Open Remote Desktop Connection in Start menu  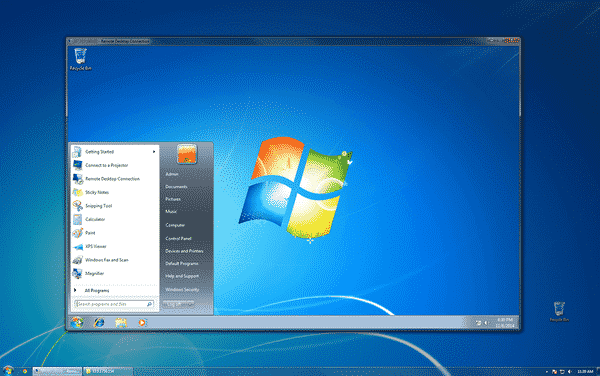(114, 179)
